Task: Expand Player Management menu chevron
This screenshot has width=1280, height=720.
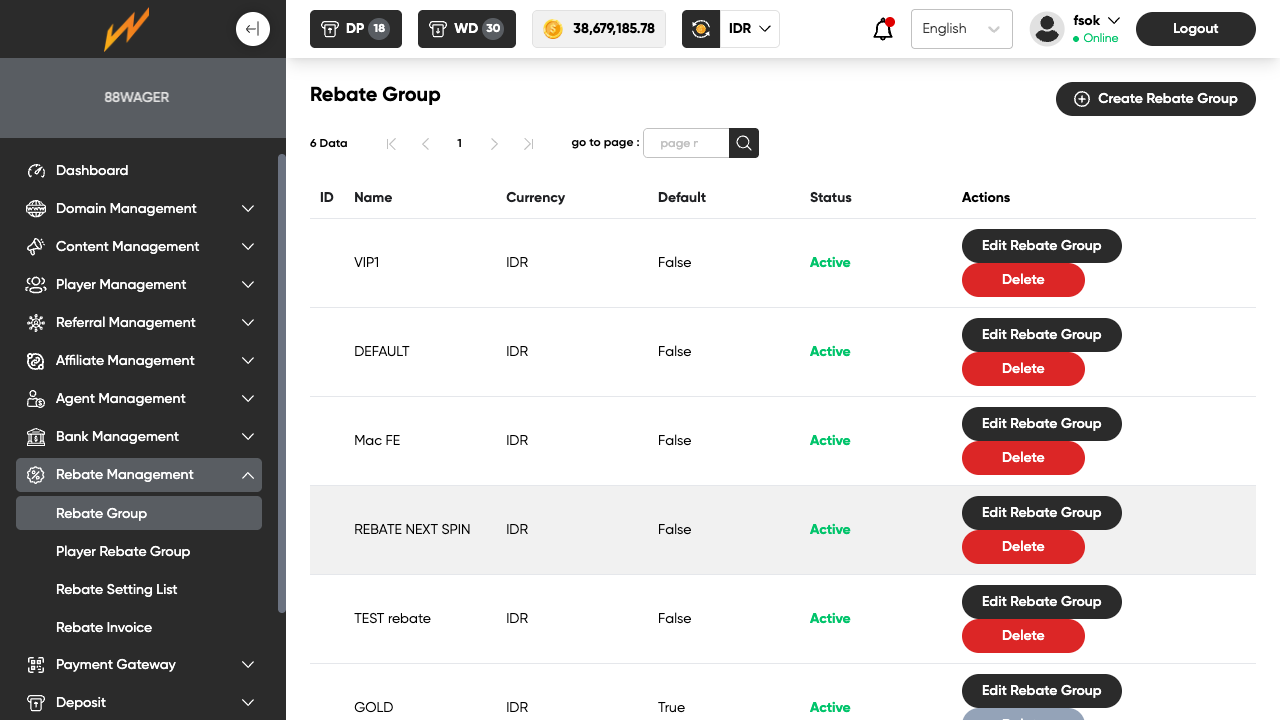Action: tap(248, 285)
